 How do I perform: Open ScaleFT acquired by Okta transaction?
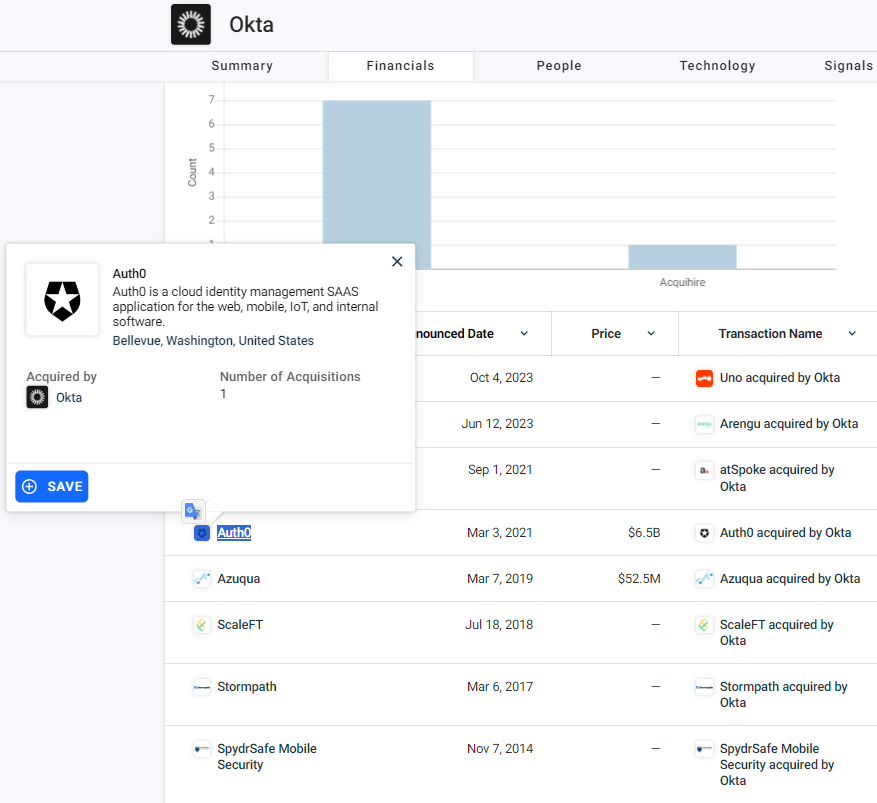(776, 632)
